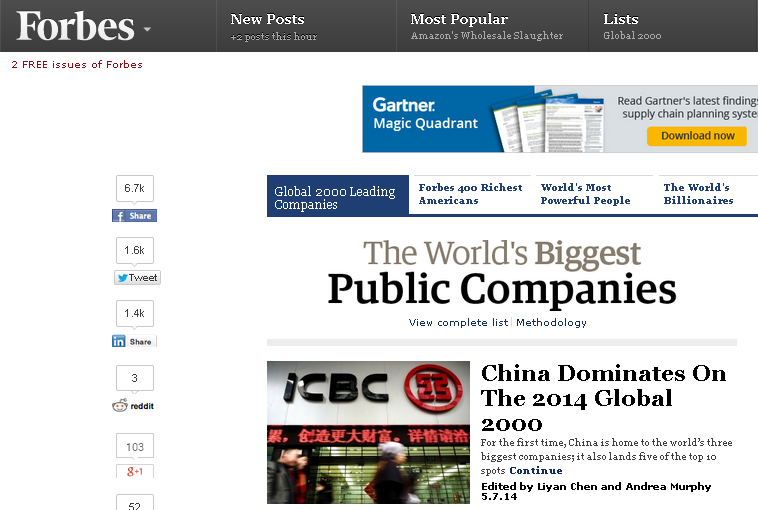Viewport: 758px width, 510px height.
Task: Open the New Posts menu
Action: (x=267, y=20)
